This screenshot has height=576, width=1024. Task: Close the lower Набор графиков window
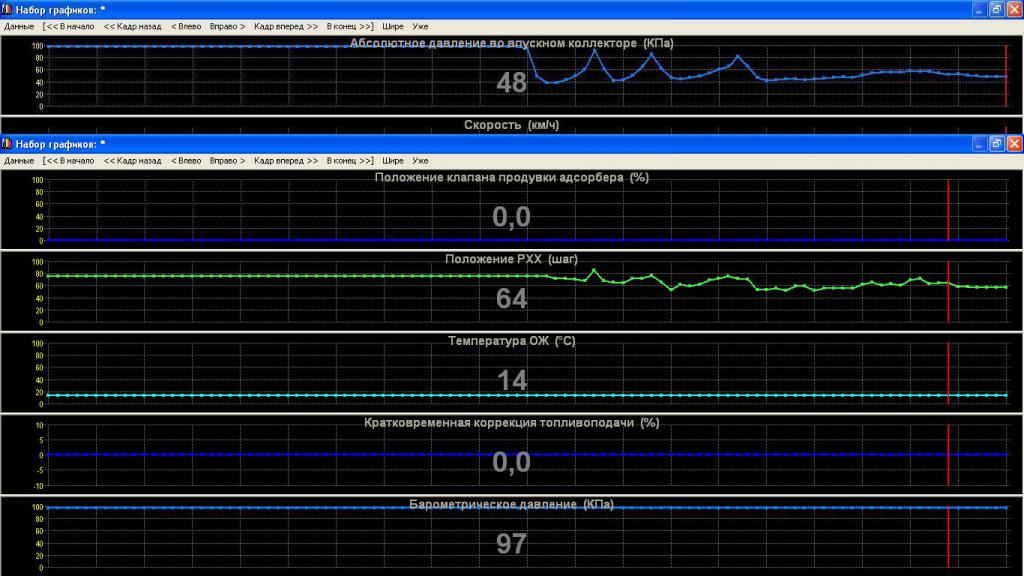(x=1013, y=144)
